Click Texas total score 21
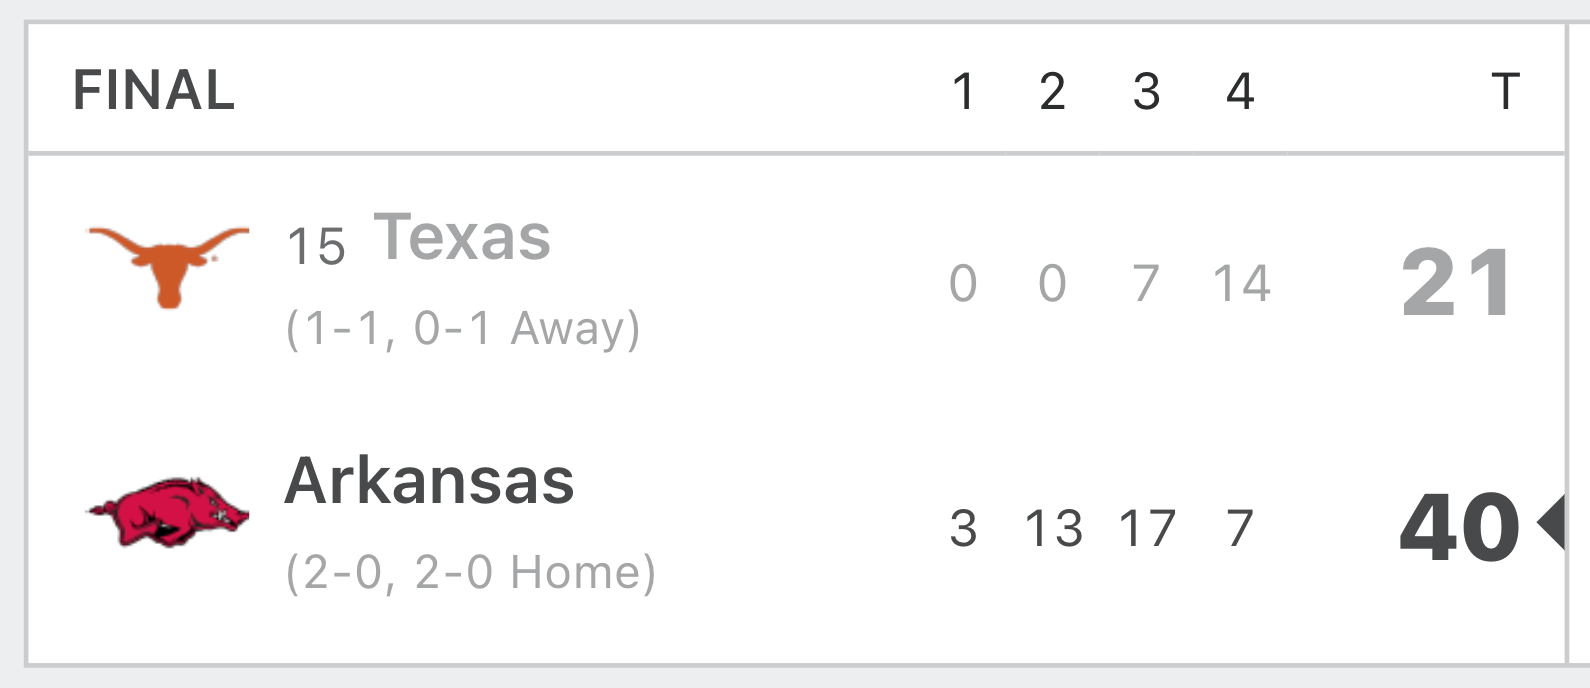 pos(1457,283)
